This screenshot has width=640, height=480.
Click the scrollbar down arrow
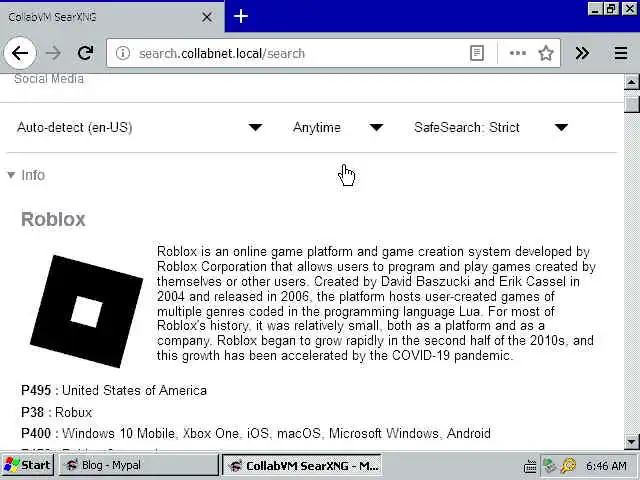pos(631,442)
